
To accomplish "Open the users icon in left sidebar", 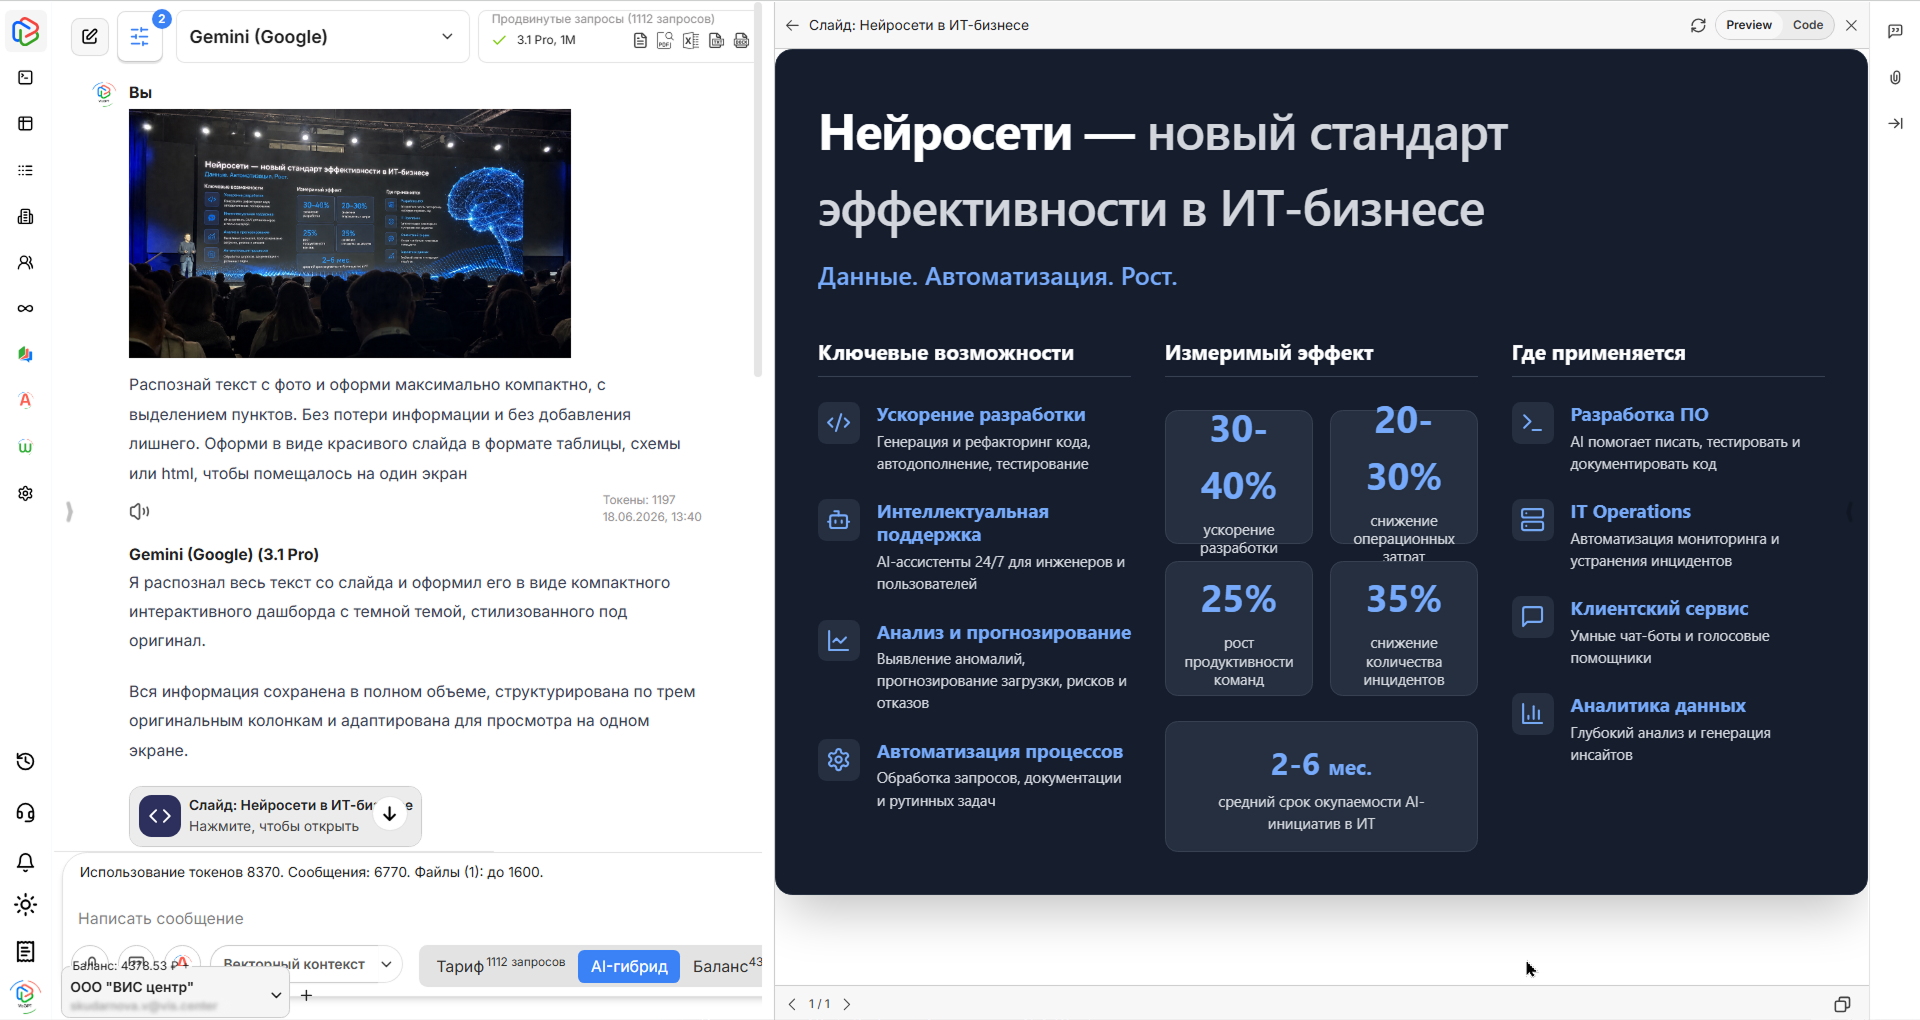I will click(26, 262).
